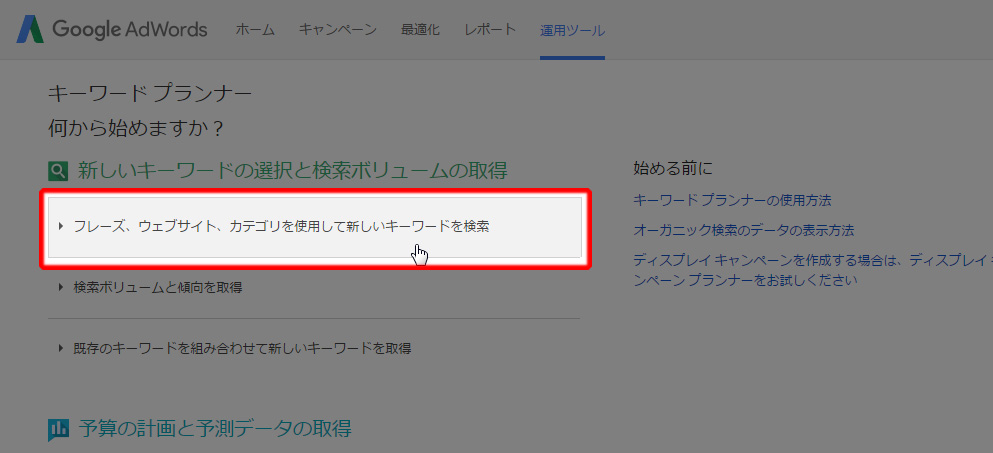Viewport: 993px width, 453px height.
Task: Click the blue bar chart forecast icon
Action: coord(58,430)
